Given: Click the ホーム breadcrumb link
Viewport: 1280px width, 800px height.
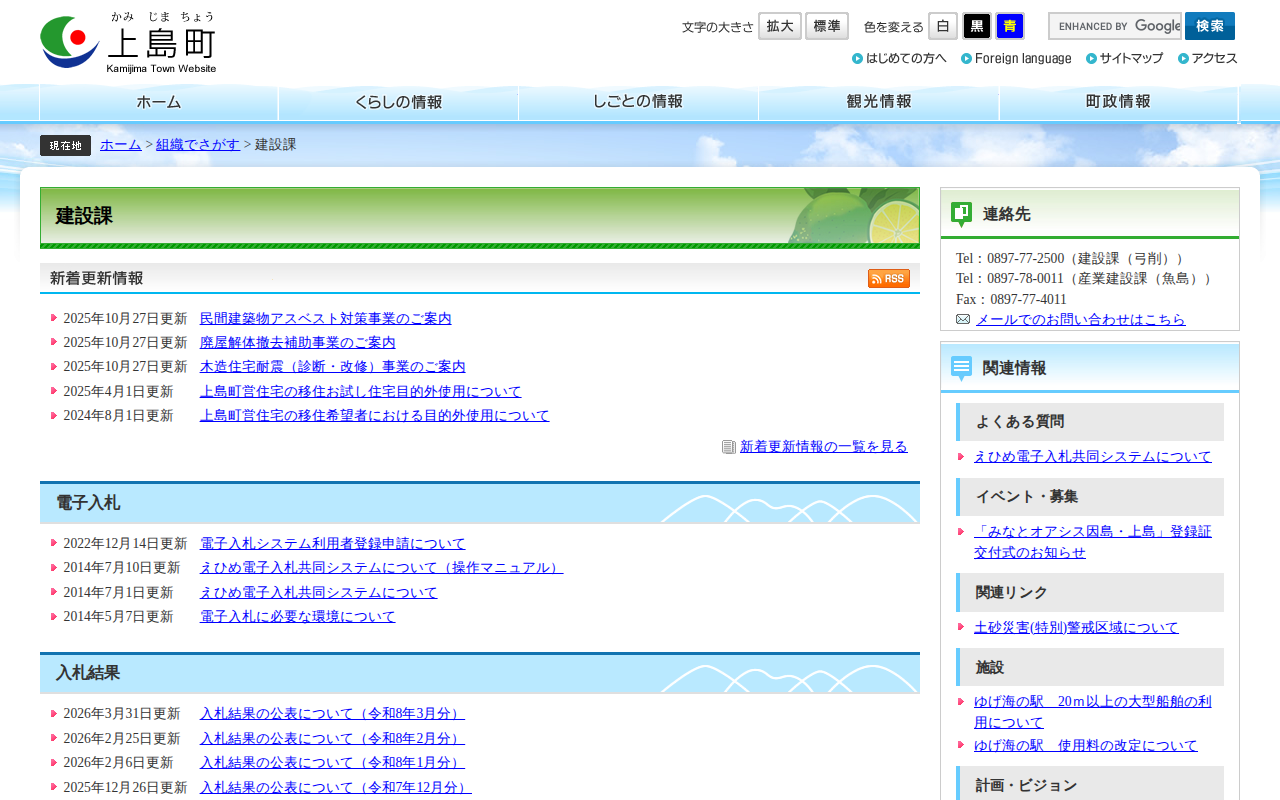Looking at the screenshot, I should [x=121, y=145].
